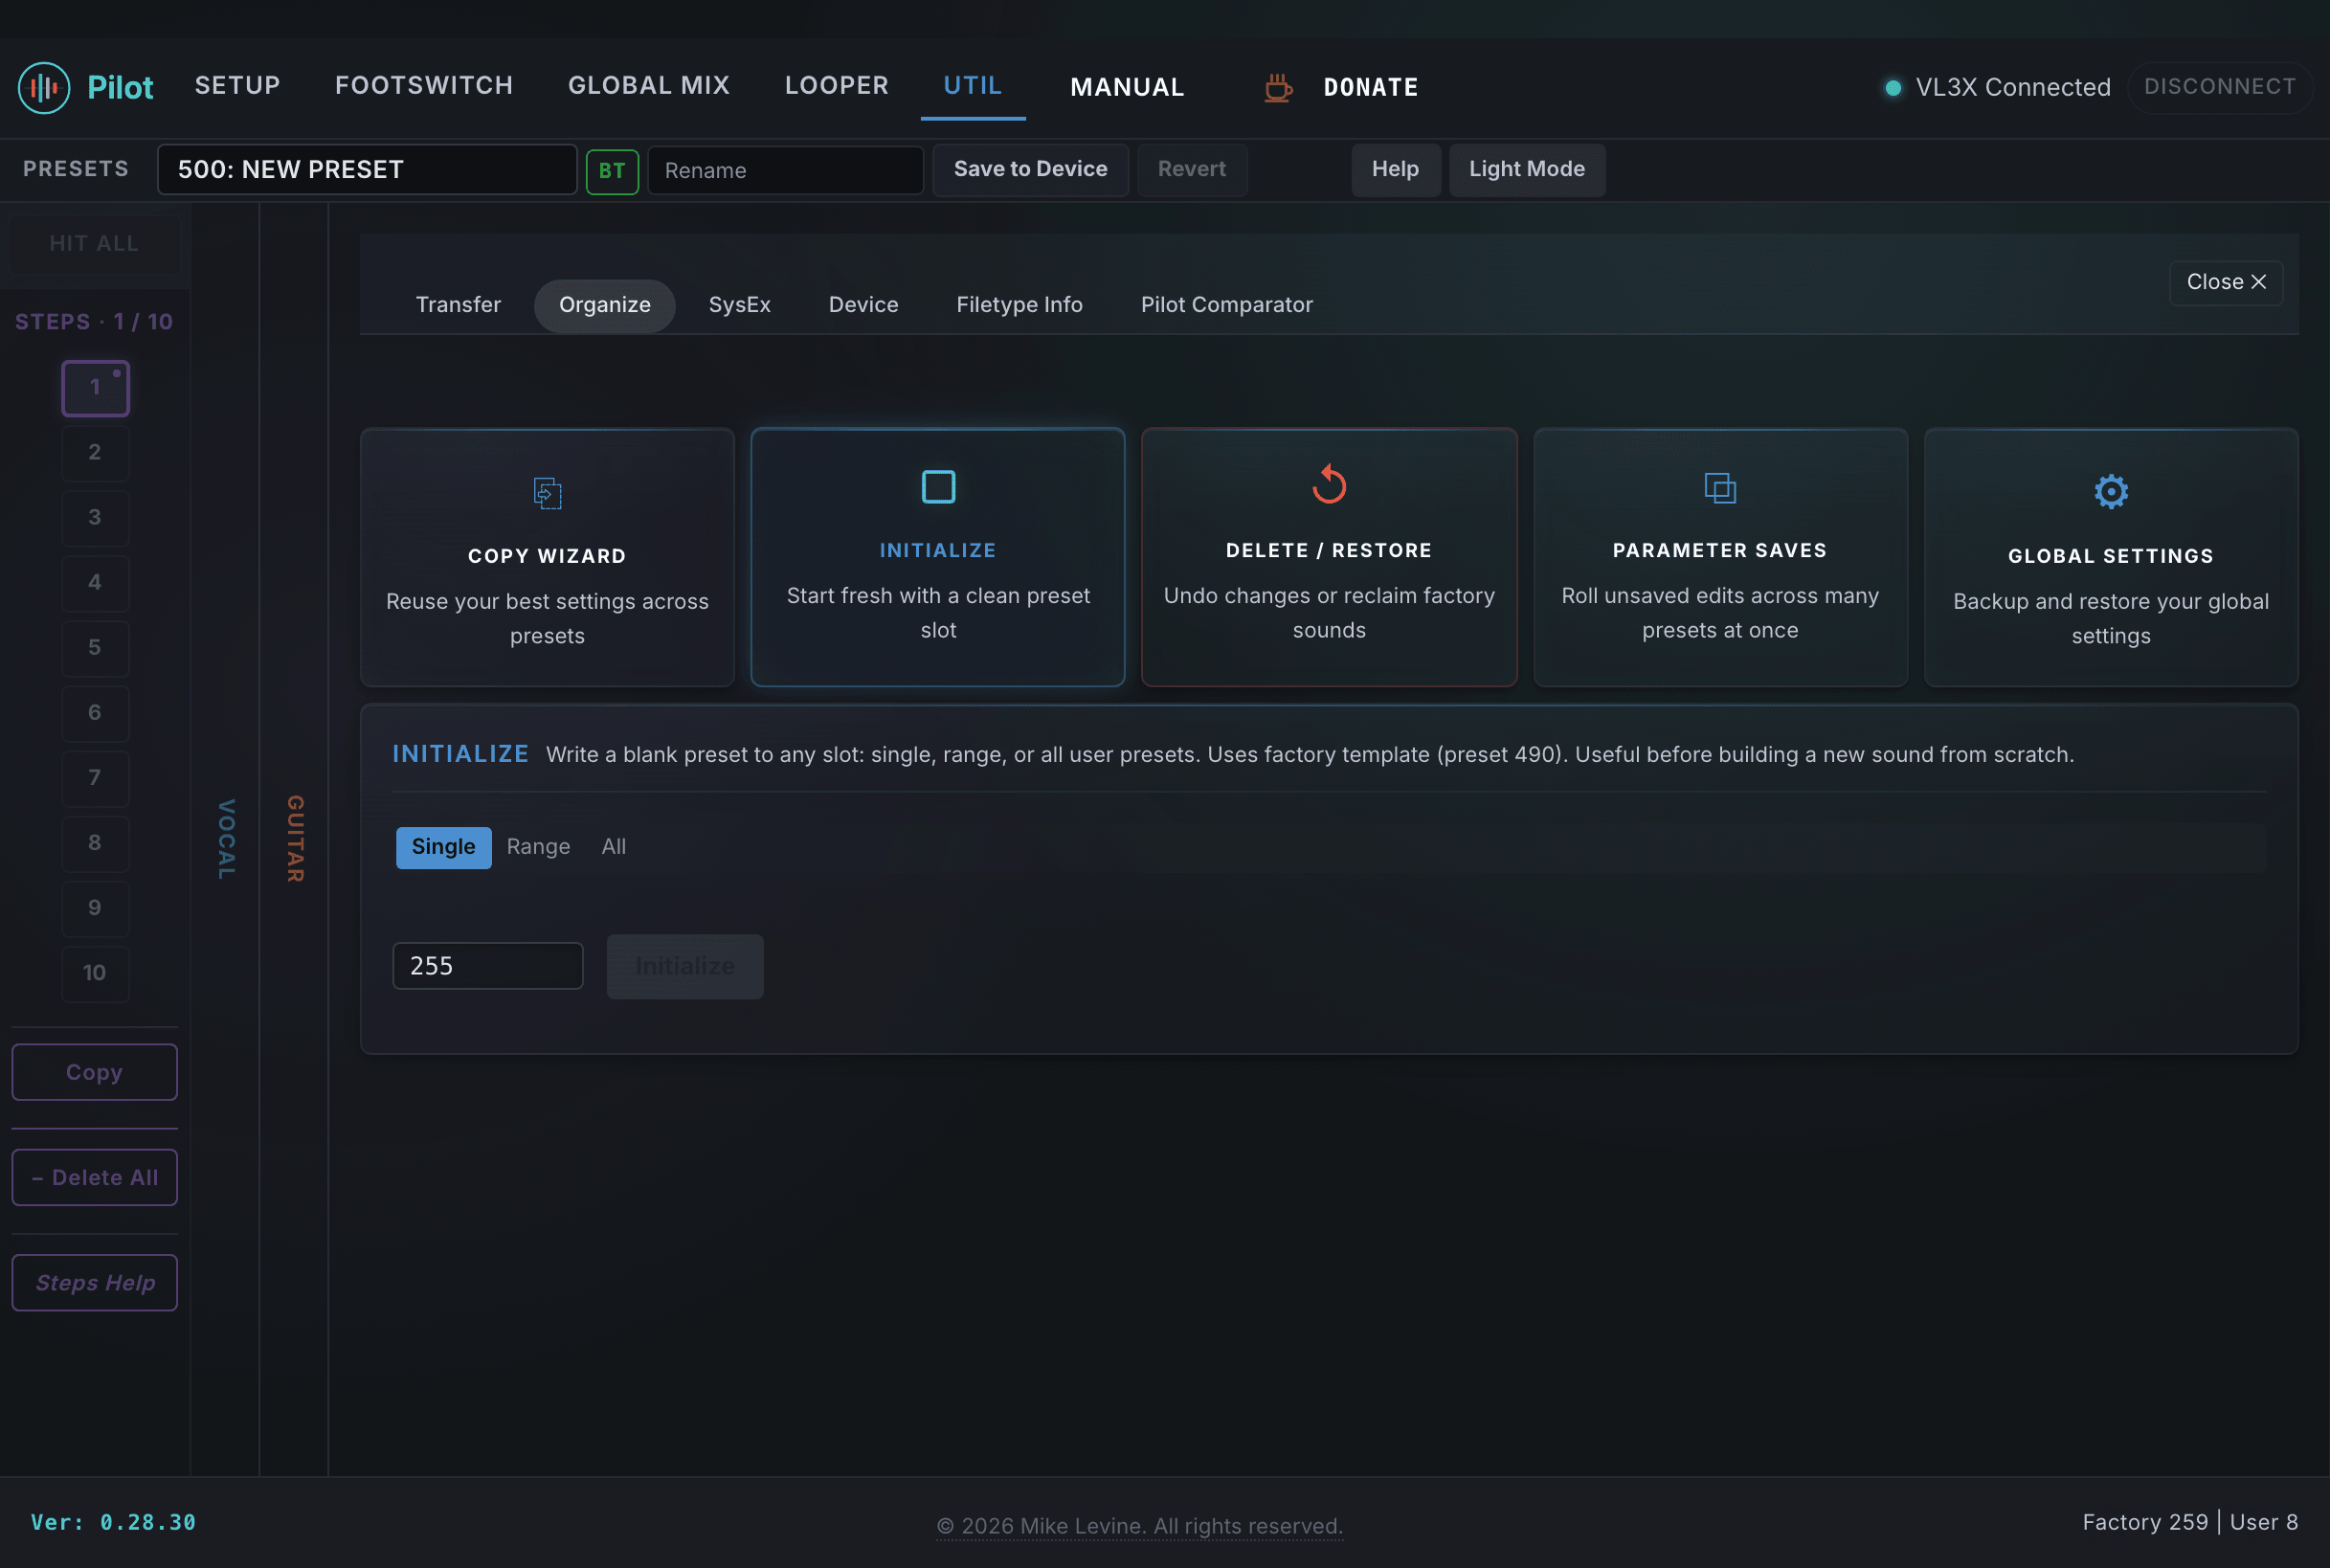The width and height of the screenshot is (2330, 1568).
Task: Click the HIT ALL button
Action: [x=94, y=244]
